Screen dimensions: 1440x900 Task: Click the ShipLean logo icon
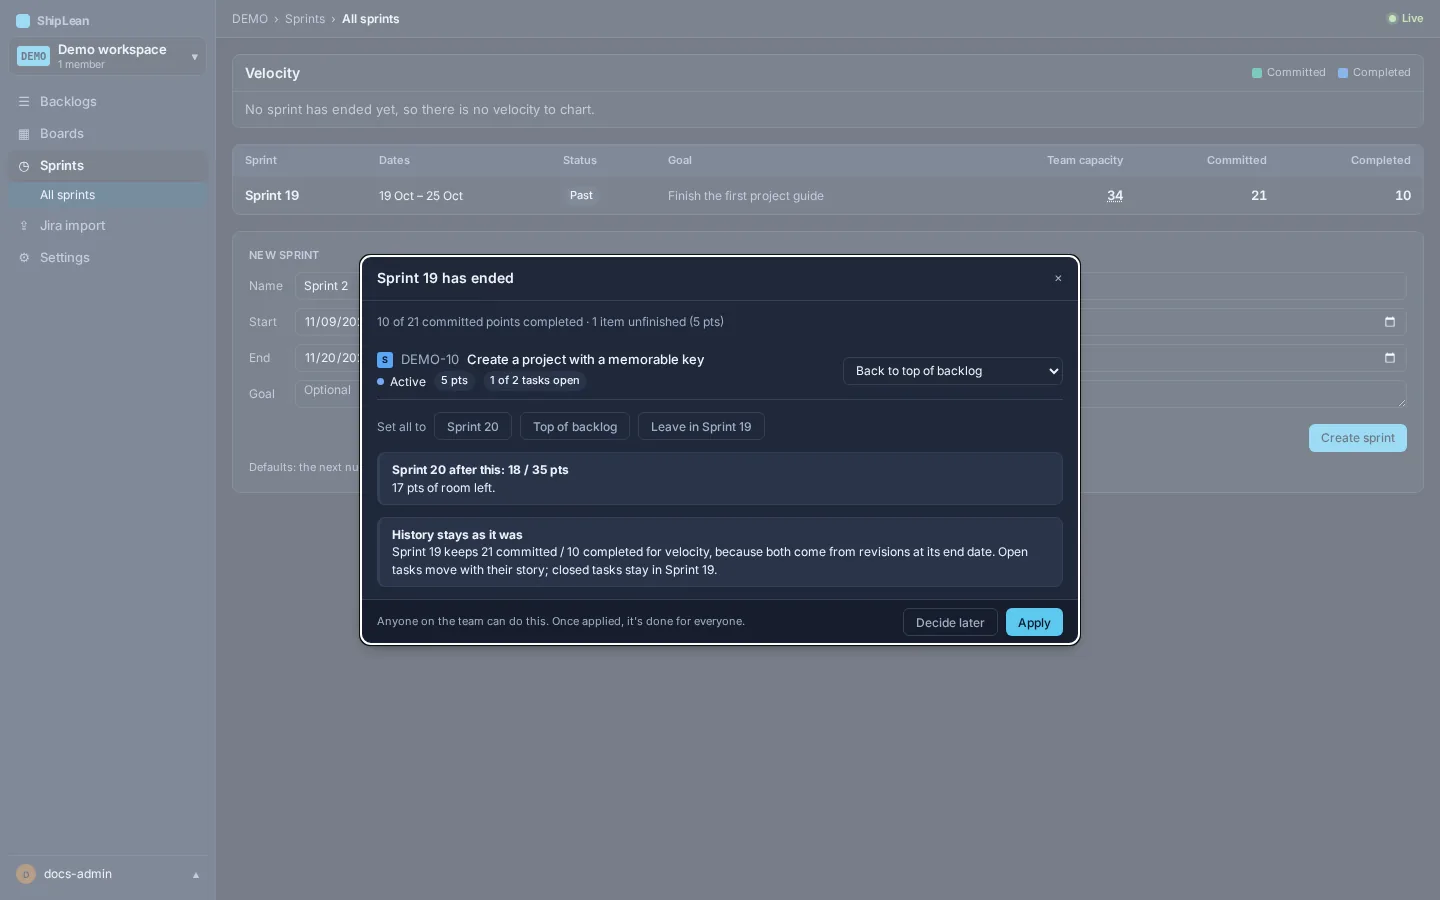tap(23, 21)
